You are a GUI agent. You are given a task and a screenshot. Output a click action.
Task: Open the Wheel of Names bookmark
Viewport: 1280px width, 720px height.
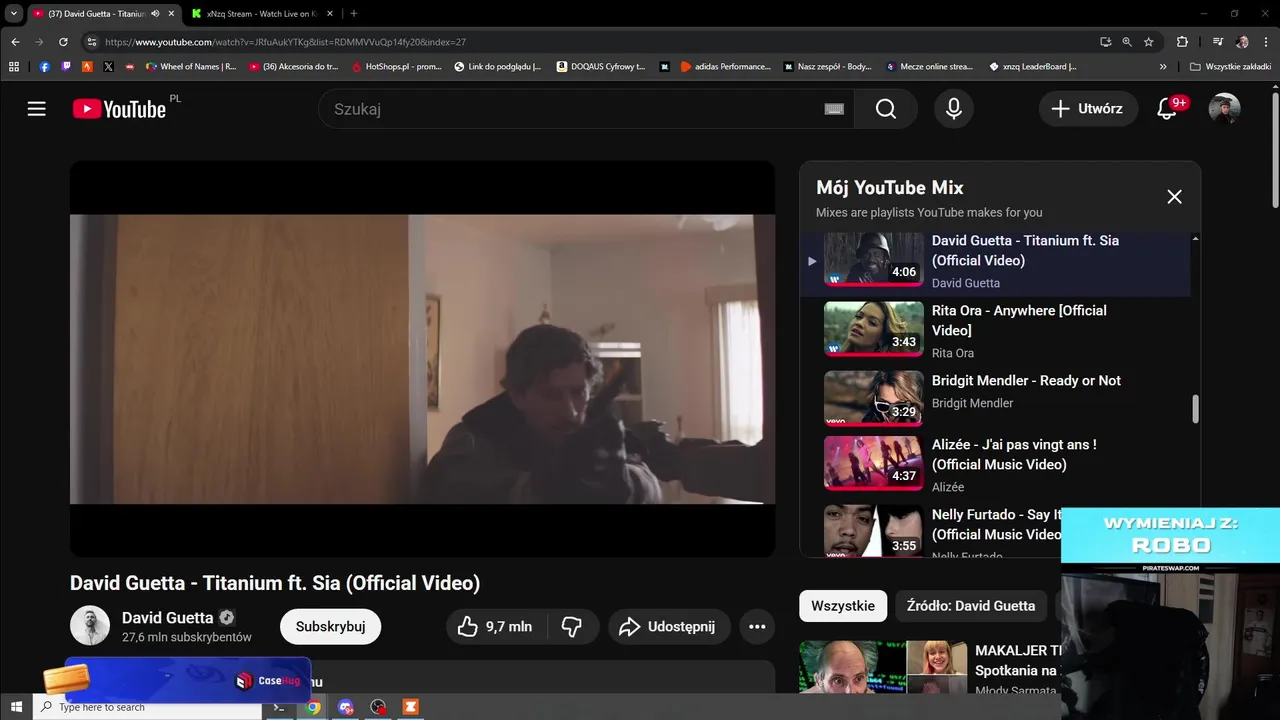pyautogui.click(x=191, y=67)
